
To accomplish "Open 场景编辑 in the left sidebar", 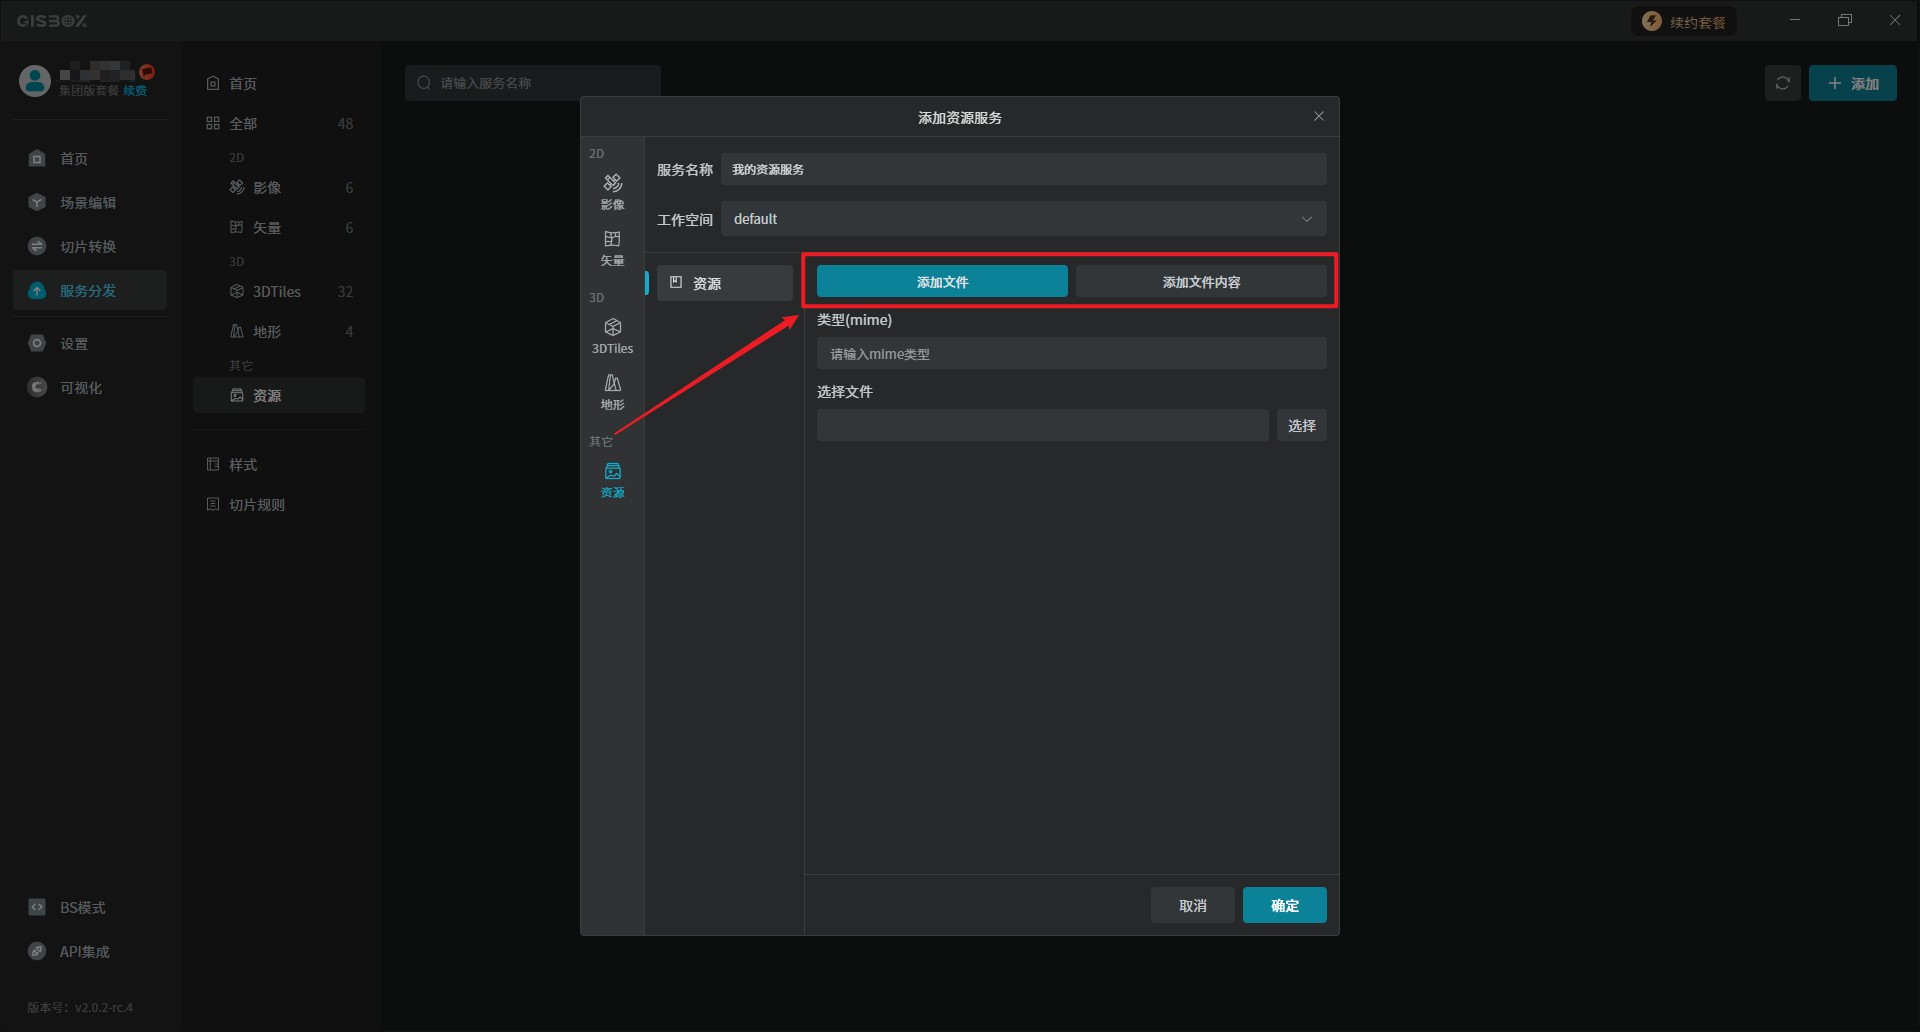I will [x=88, y=203].
